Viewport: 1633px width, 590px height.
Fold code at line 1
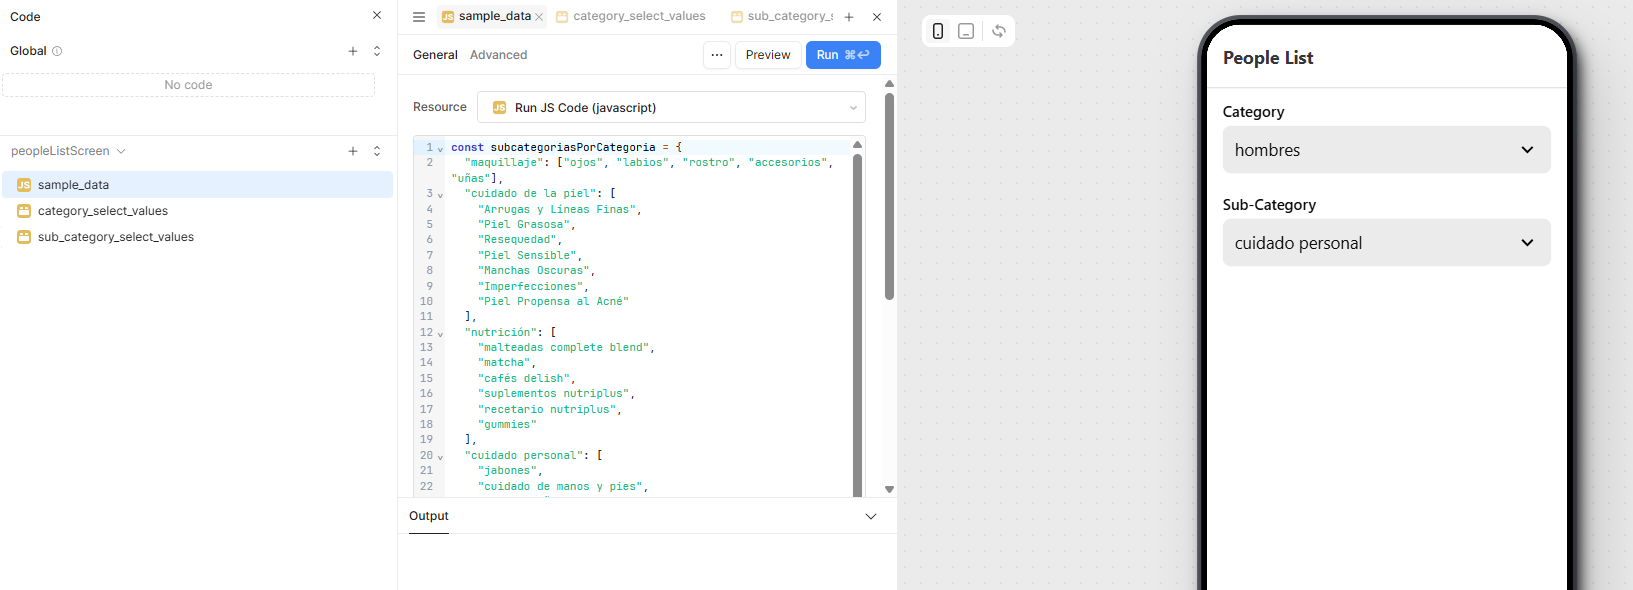(440, 149)
